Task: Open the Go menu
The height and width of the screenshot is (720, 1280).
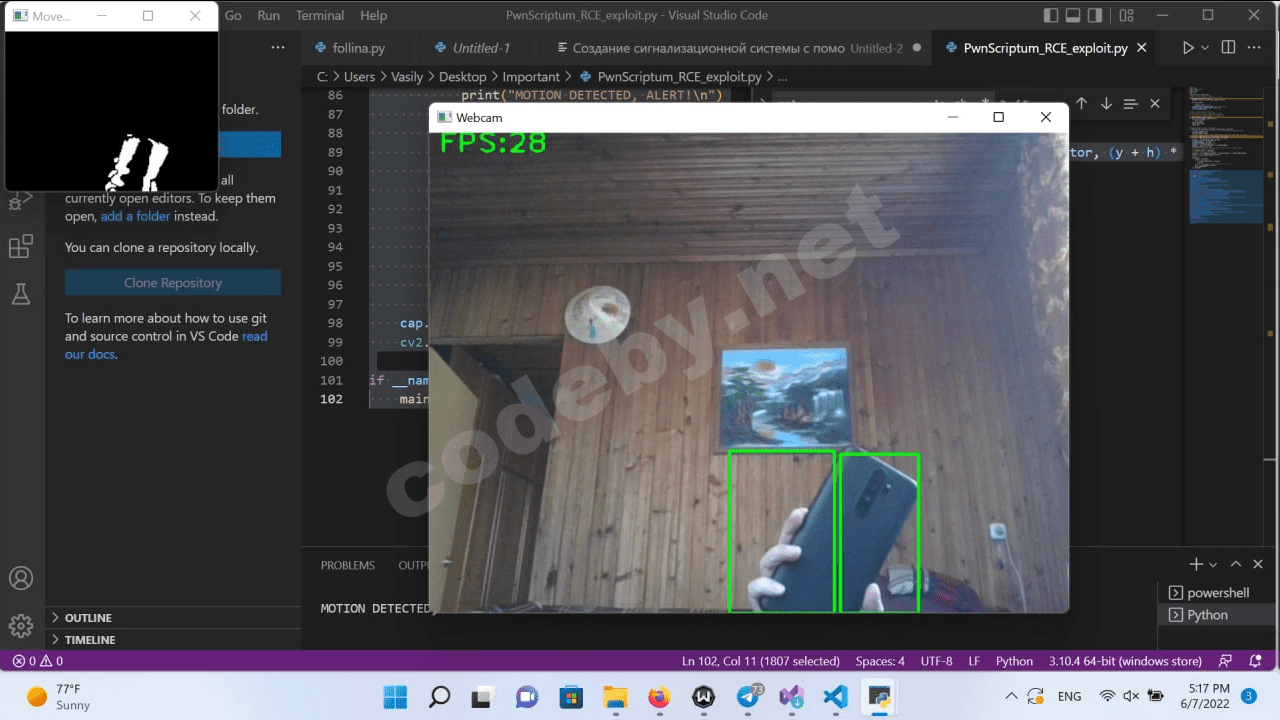Action: point(233,15)
